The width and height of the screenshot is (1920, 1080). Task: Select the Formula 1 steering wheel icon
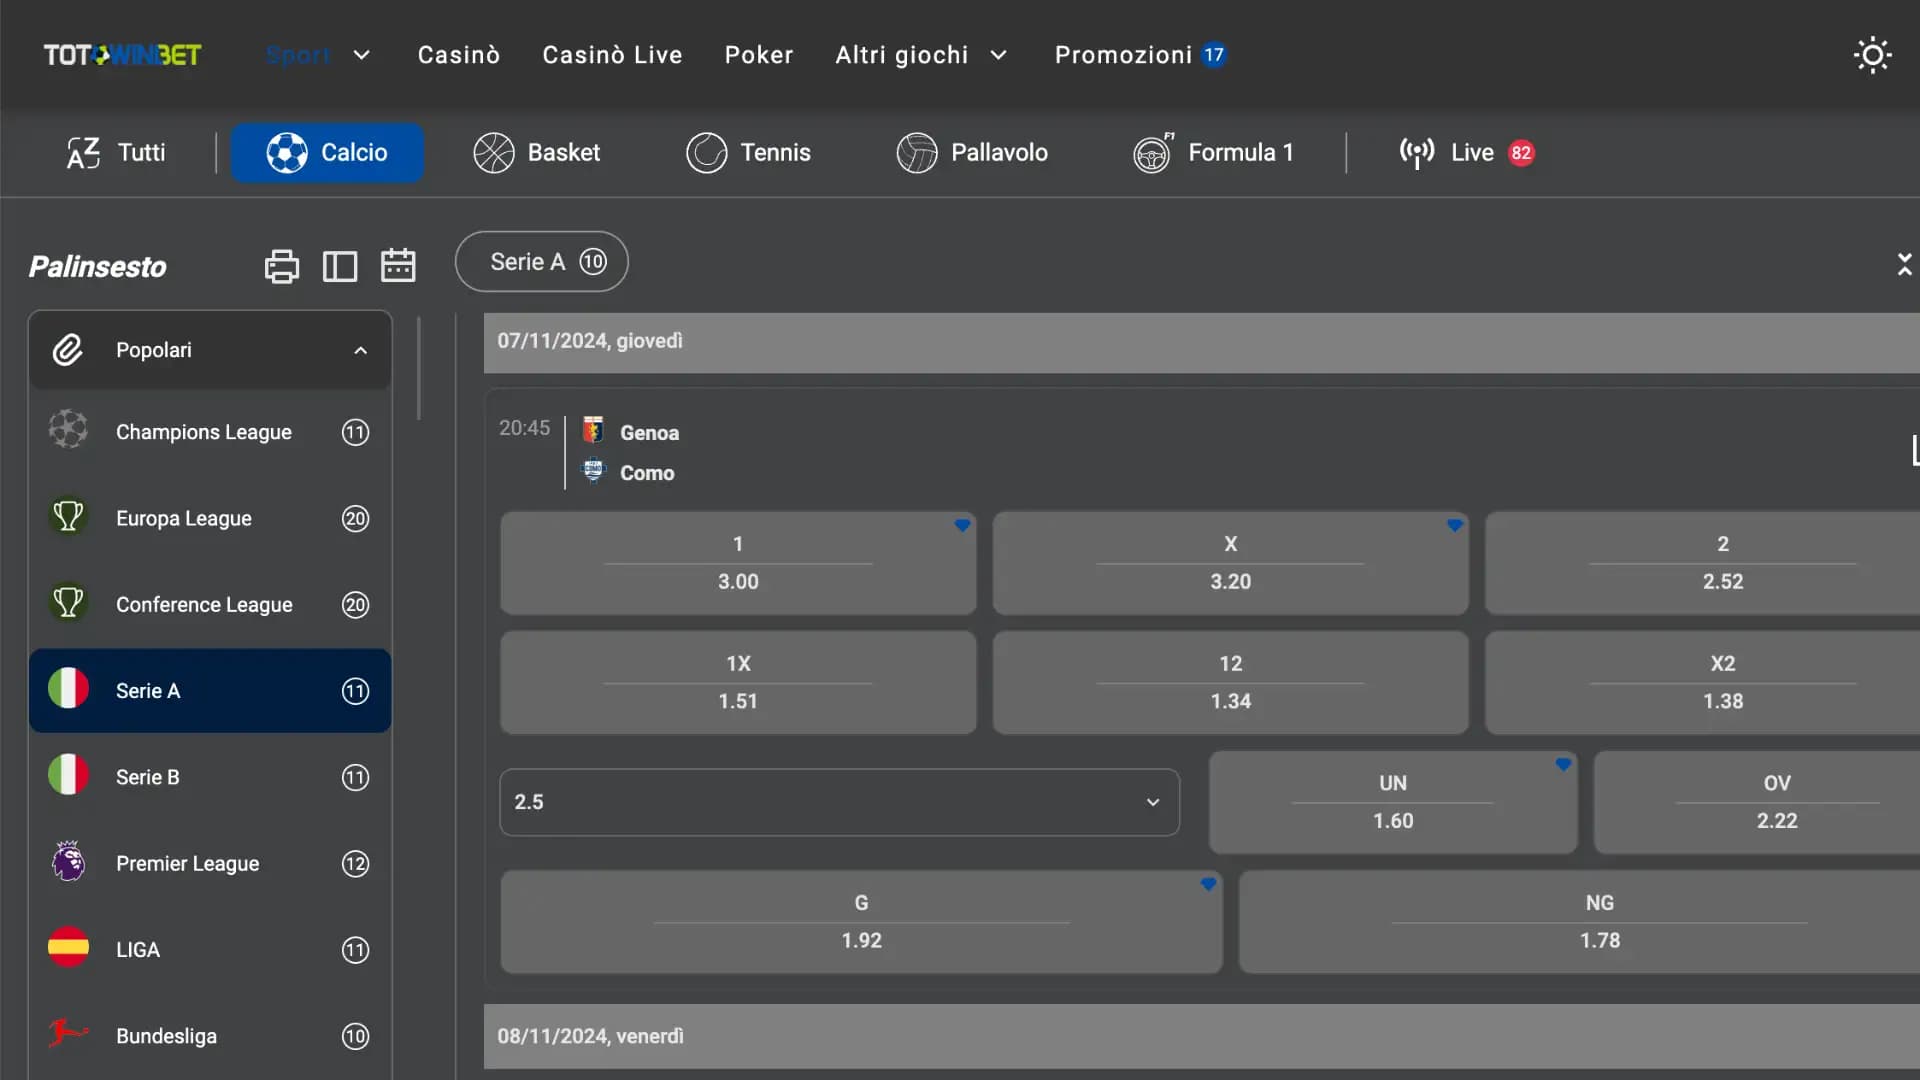[1152, 152]
